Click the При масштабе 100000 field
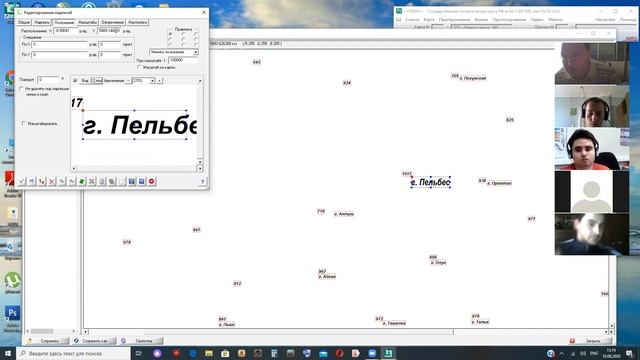640x360 pixels. 183,60
